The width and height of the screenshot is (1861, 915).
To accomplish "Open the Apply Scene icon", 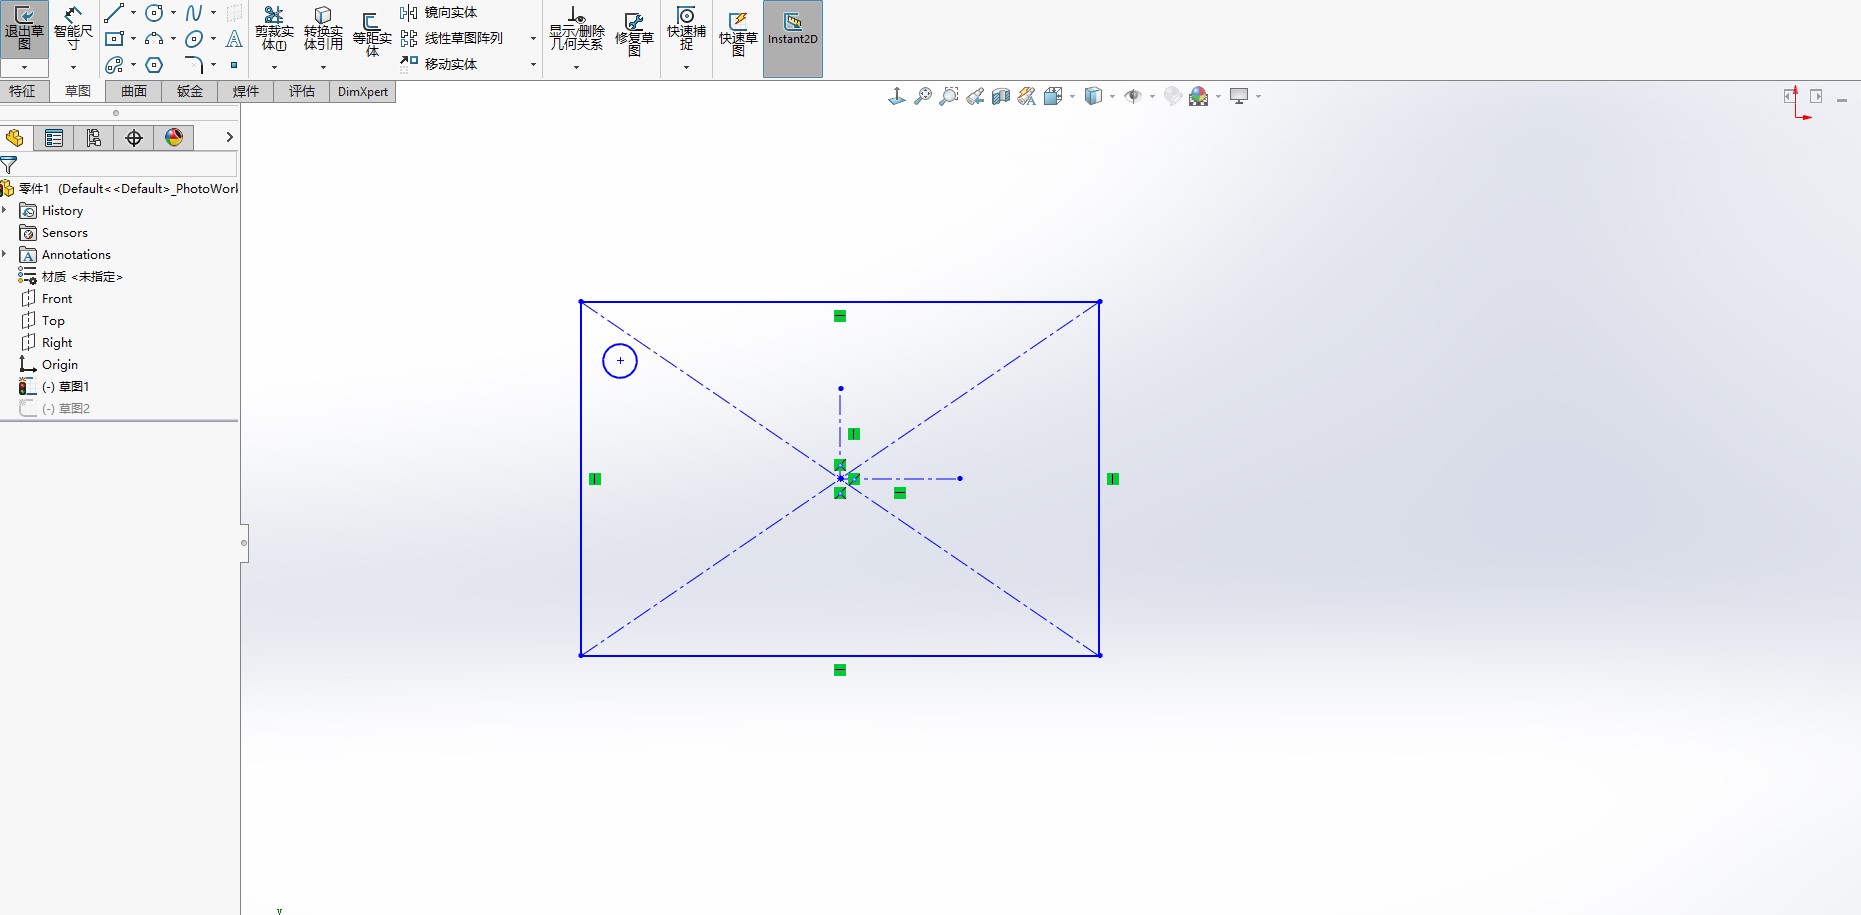I will coord(1199,96).
